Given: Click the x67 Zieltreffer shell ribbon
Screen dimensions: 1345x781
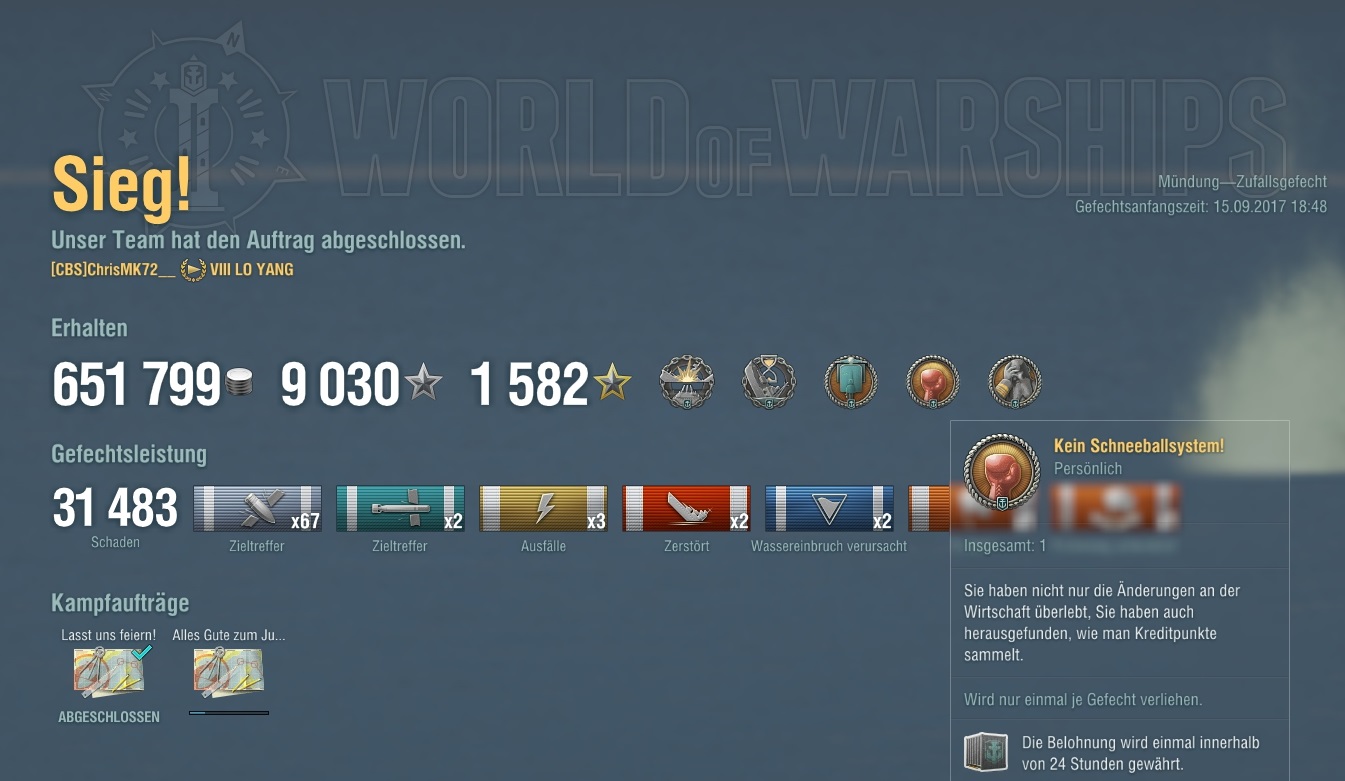Looking at the screenshot, I should (257, 508).
